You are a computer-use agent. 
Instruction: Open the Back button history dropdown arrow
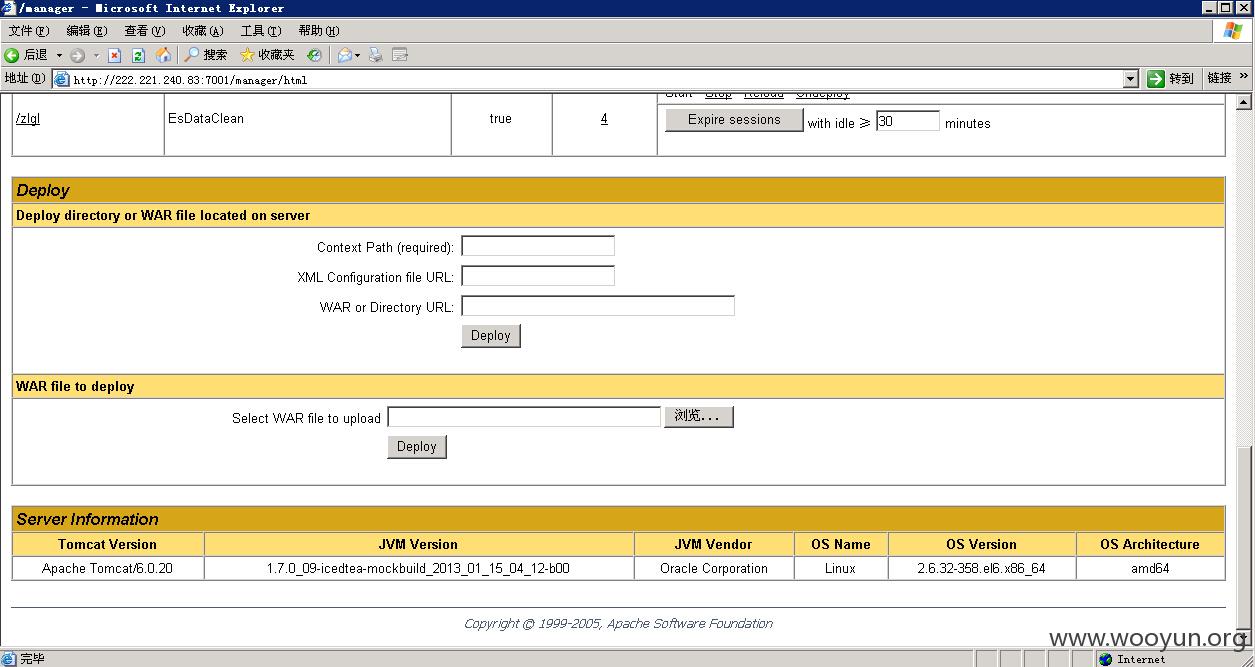click(x=59, y=55)
